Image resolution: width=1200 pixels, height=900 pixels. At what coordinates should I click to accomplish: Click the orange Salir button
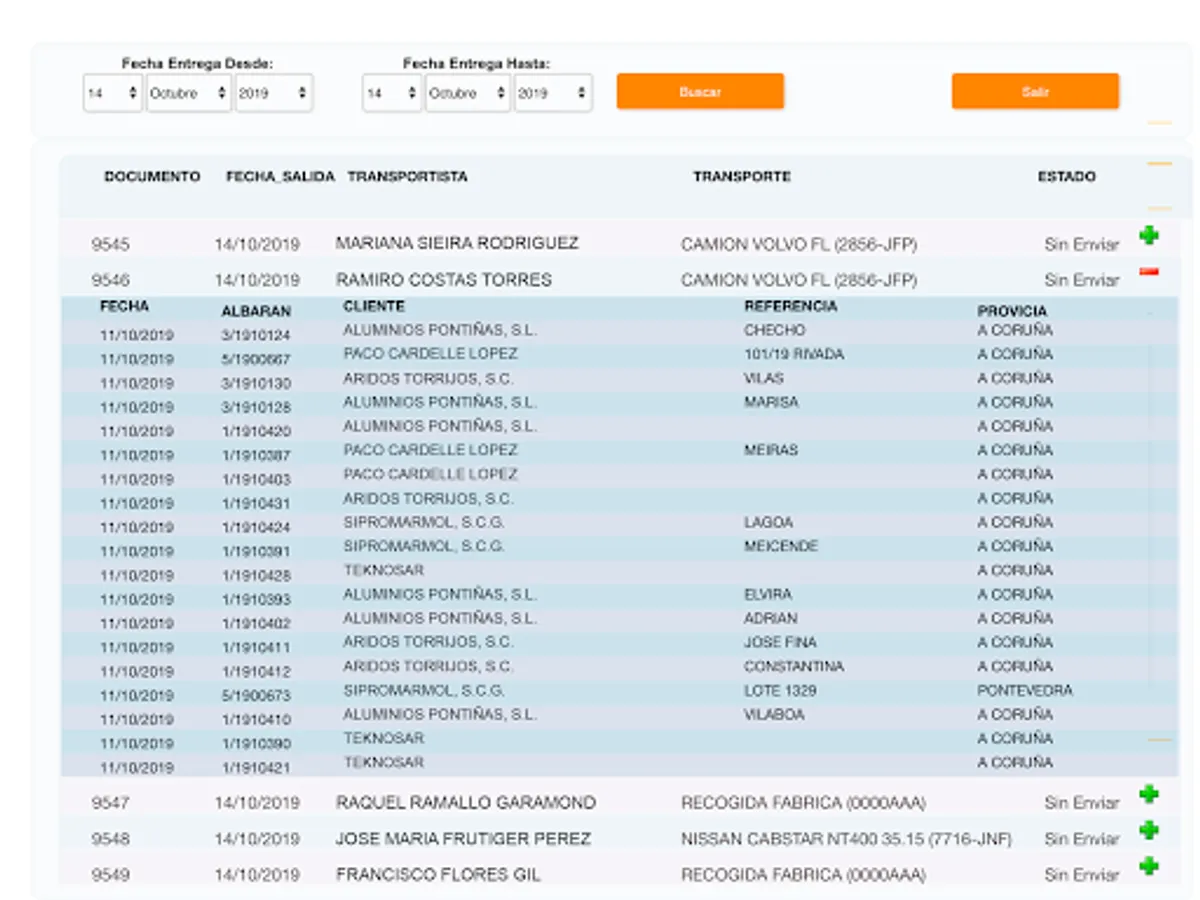[x=1035, y=91]
